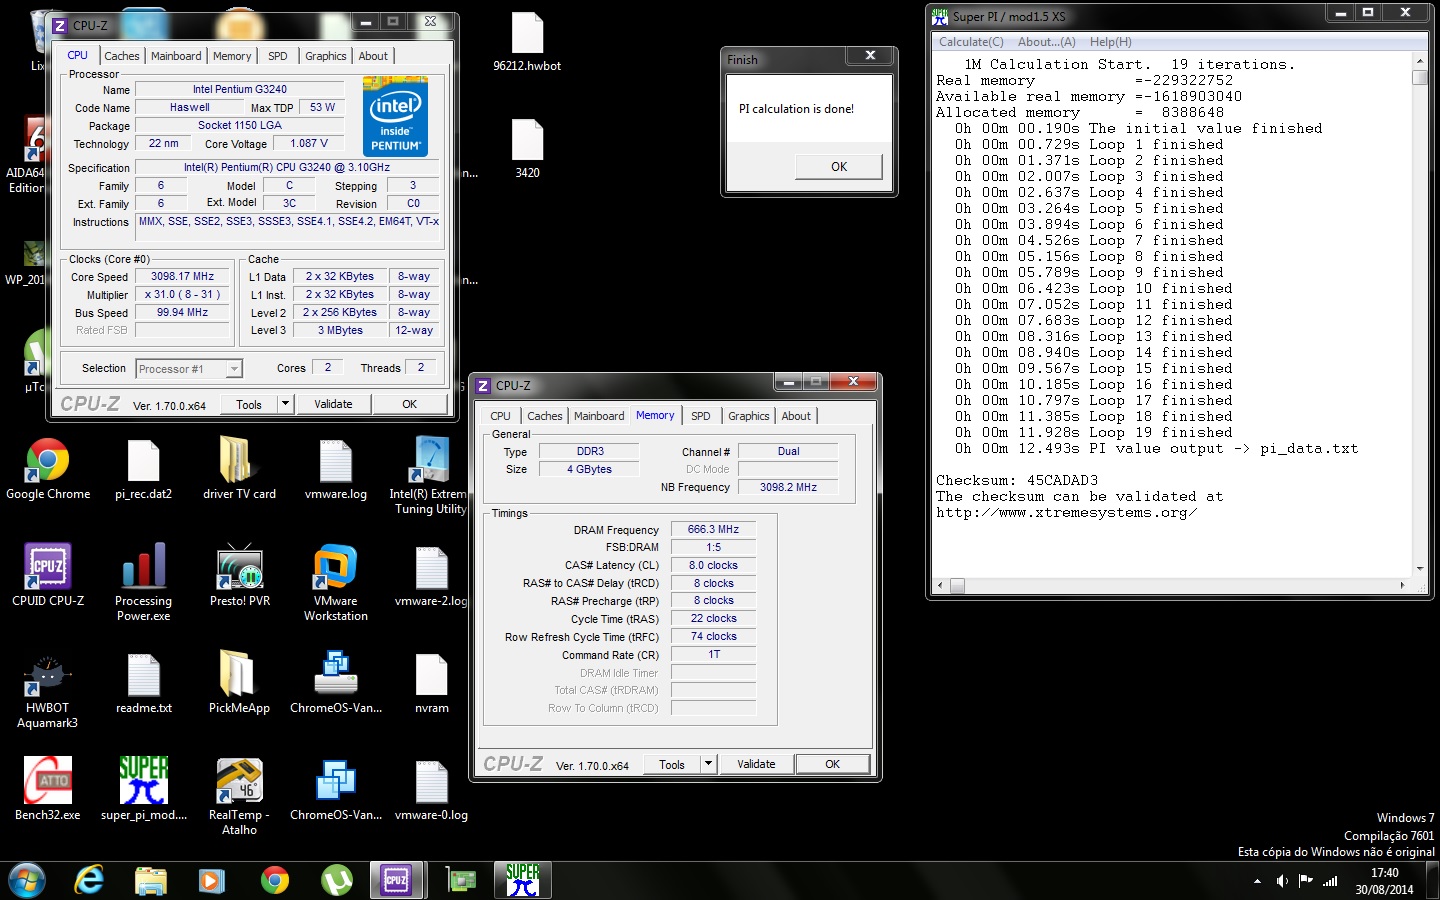Launch Intel Extreme Tuning Utility shortcut
The height and width of the screenshot is (900, 1440).
point(430,476)
